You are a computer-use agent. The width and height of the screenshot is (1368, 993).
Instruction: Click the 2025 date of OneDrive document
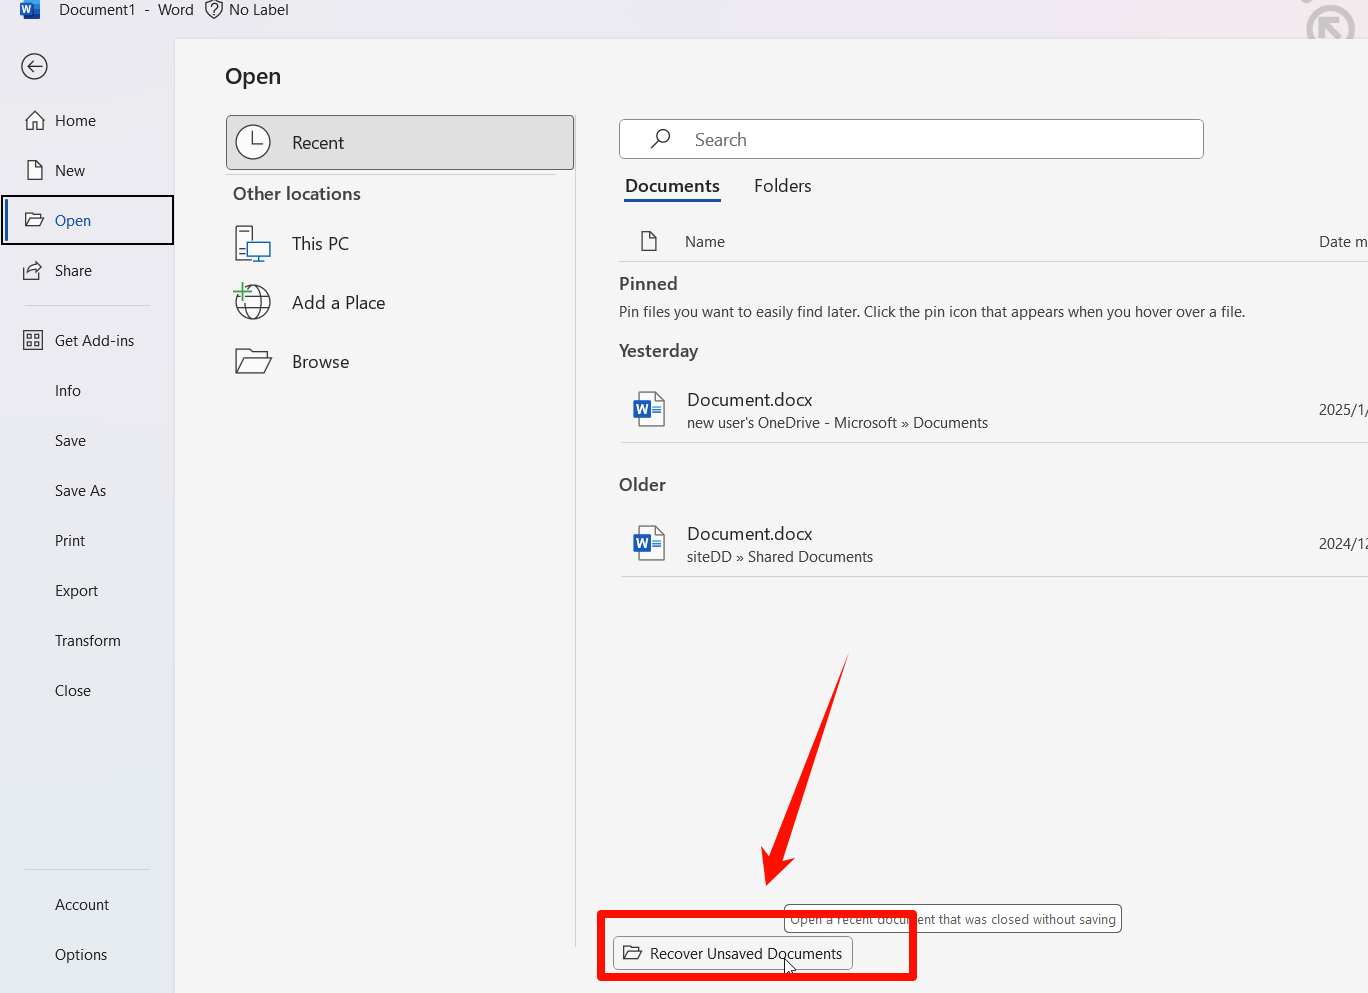[1342, 410]
